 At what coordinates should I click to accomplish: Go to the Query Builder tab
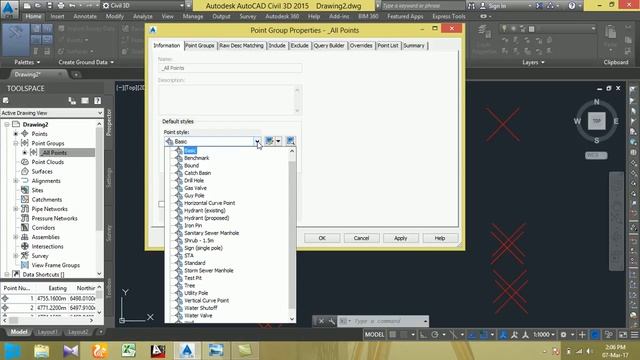pos(329,46)
